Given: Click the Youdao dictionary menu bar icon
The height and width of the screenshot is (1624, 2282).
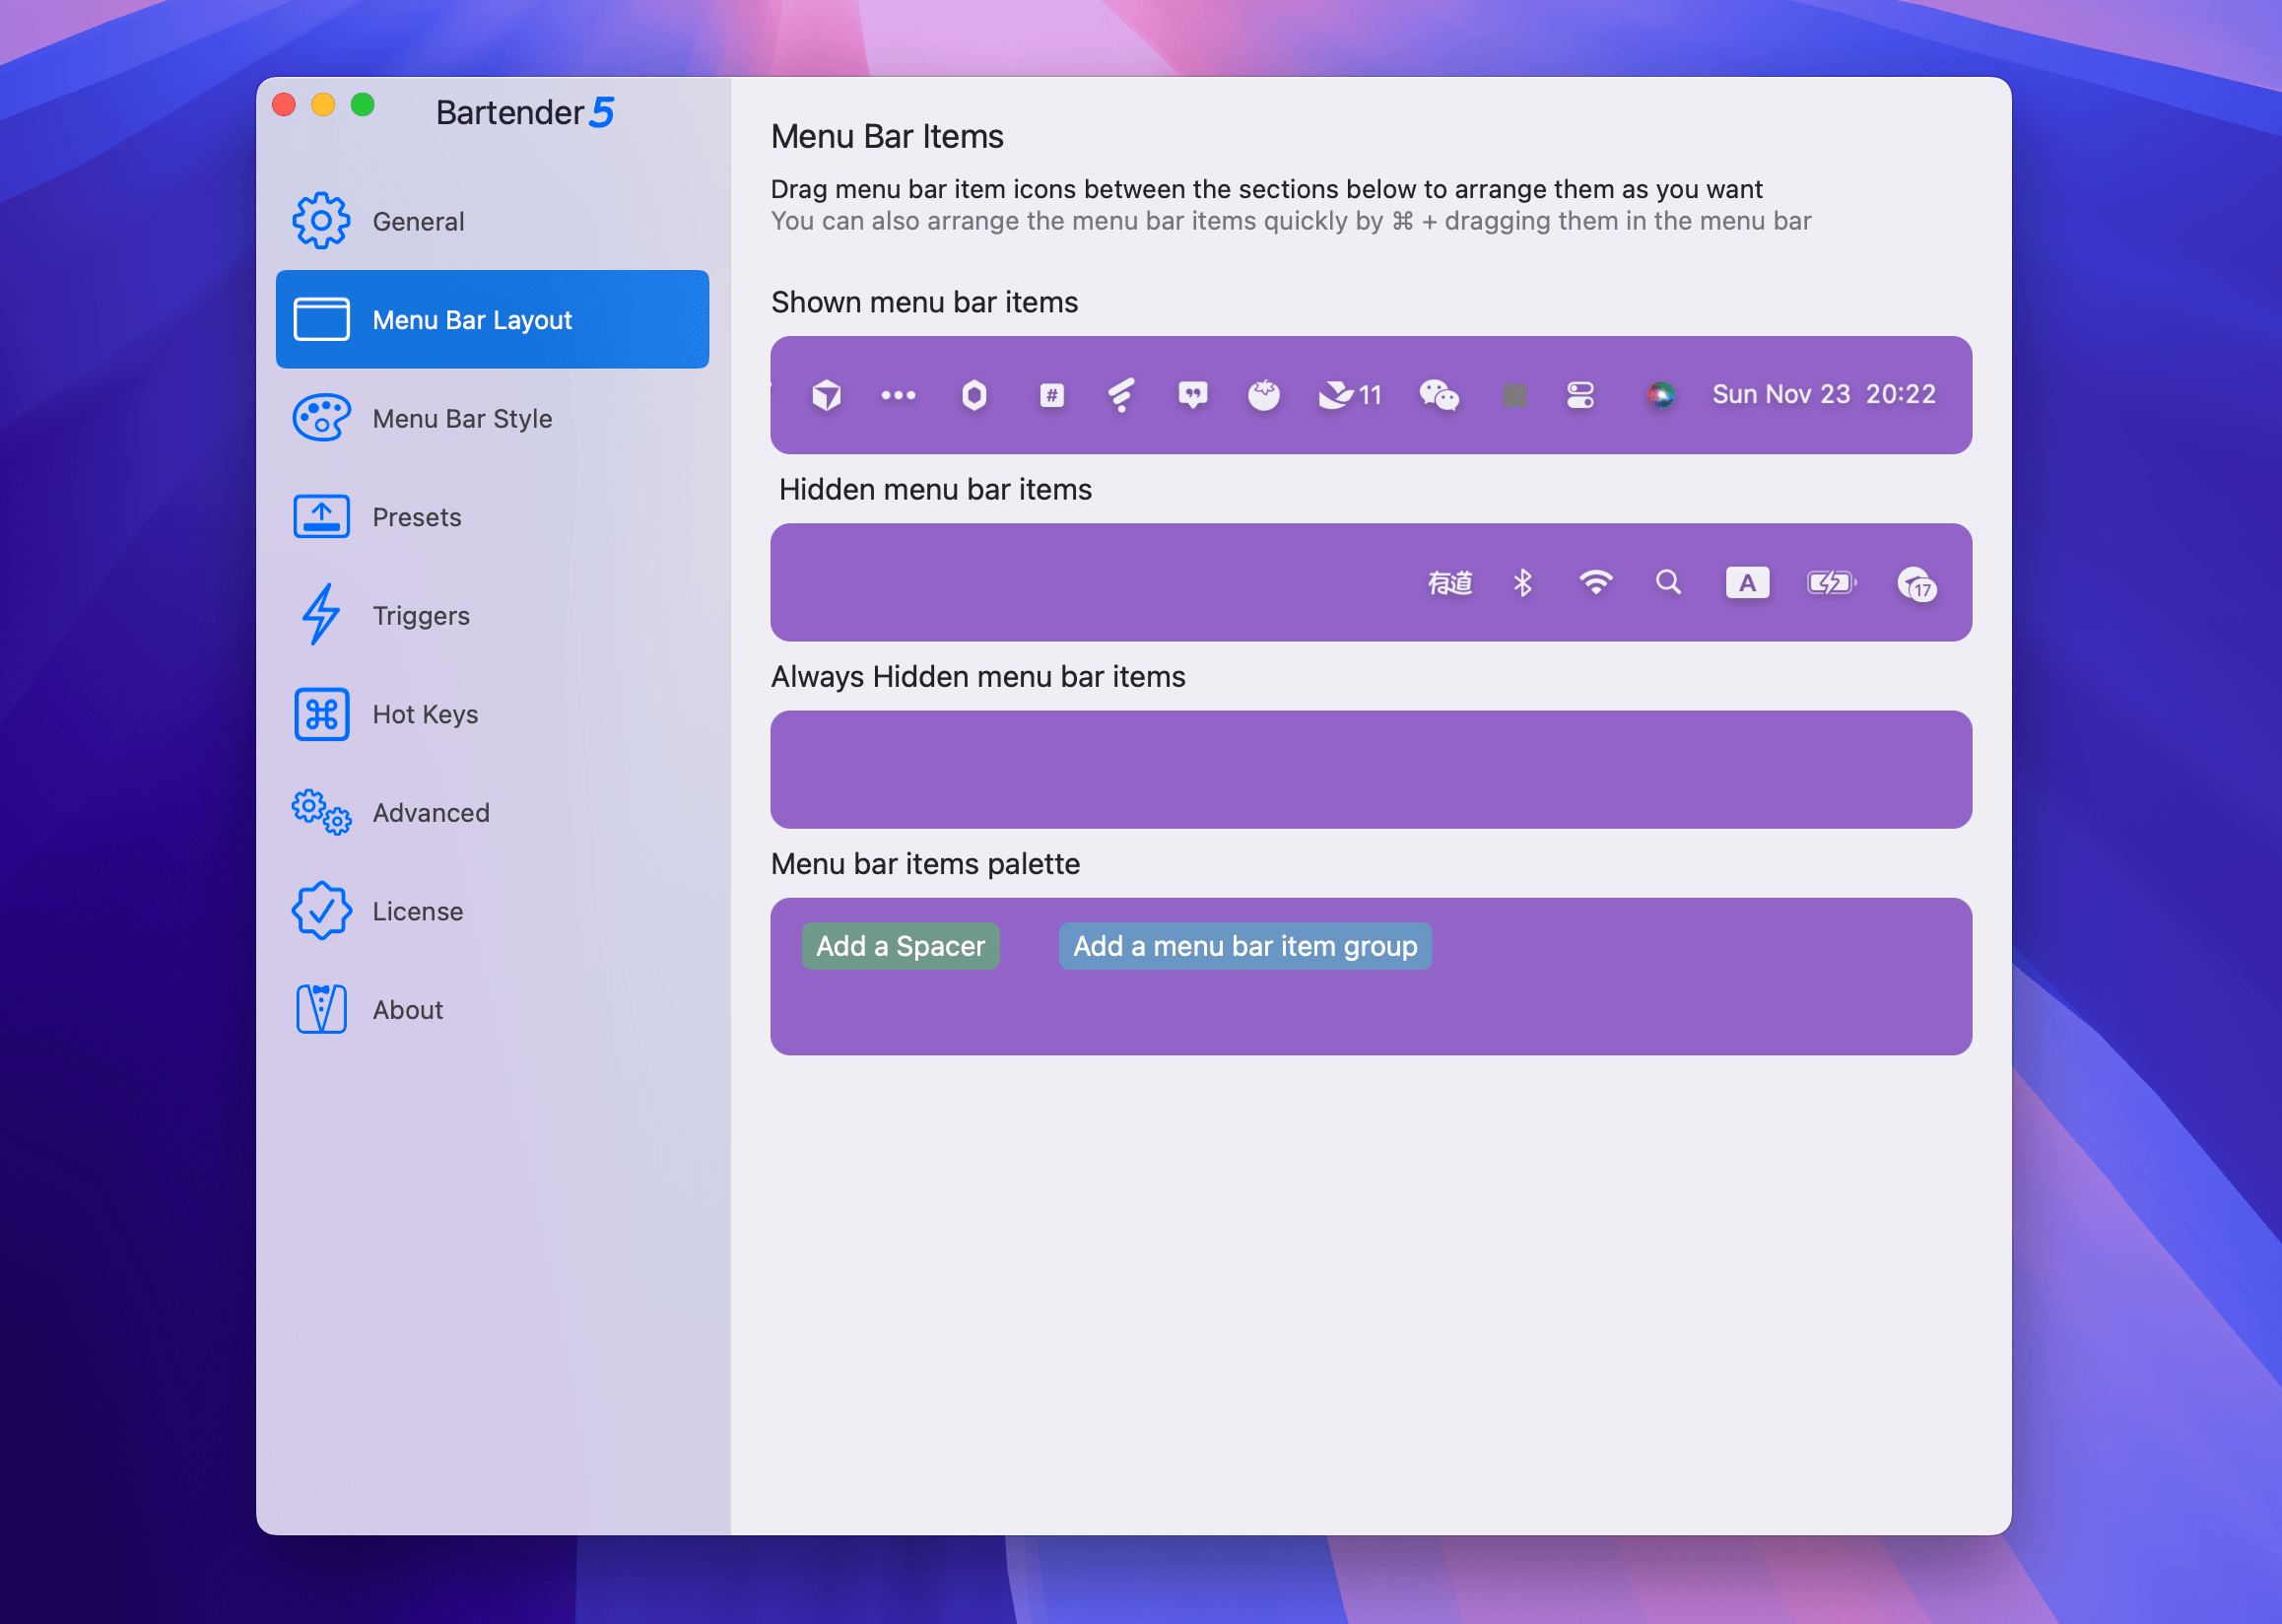Looking at the screenshot, I should click(1449, 582).
